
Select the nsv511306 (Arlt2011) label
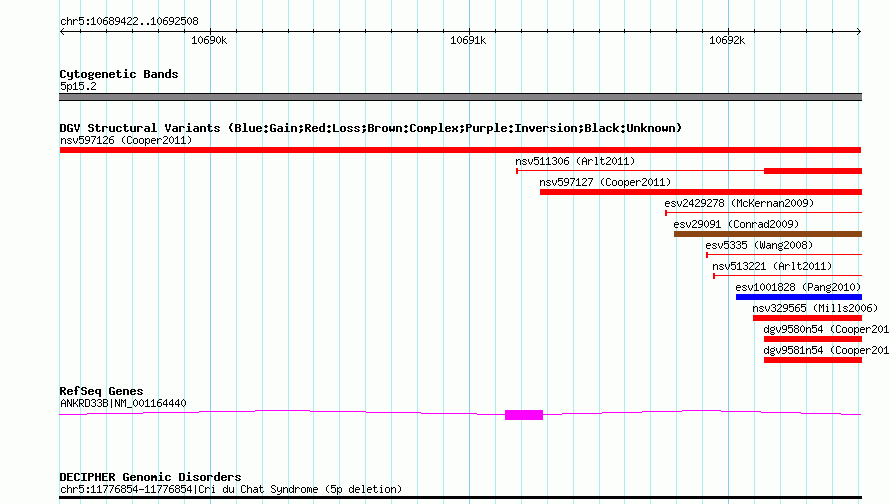[575, 161]
